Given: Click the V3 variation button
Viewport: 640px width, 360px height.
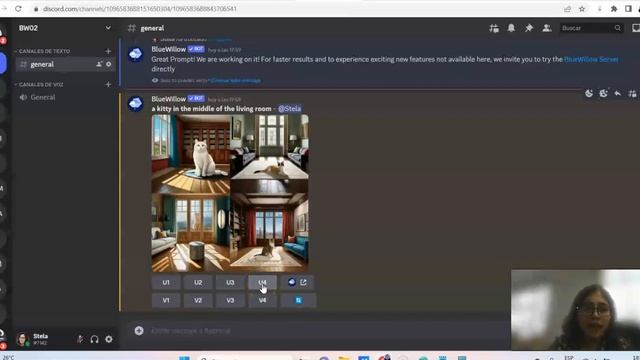Looking at the screenshot, I should click(230, 300).
